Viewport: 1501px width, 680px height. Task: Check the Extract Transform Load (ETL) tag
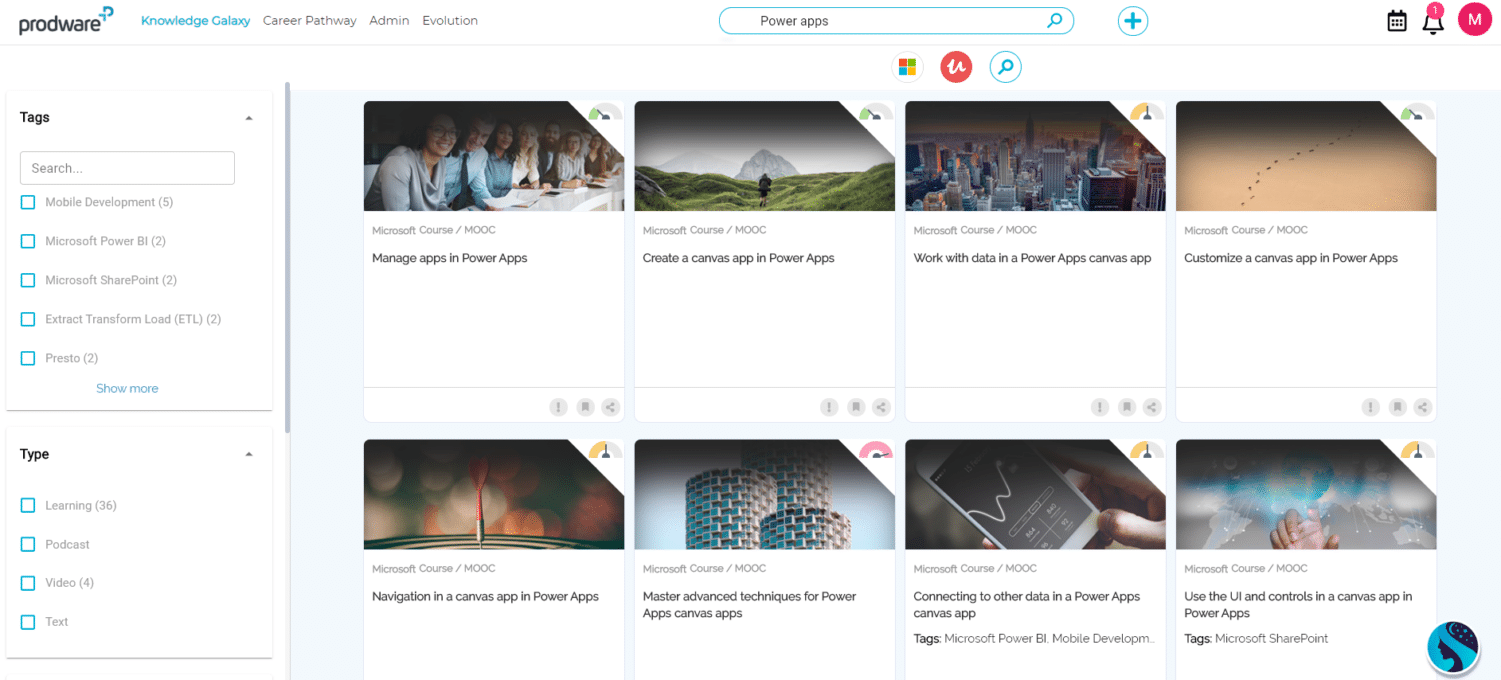tap(28, 319)
